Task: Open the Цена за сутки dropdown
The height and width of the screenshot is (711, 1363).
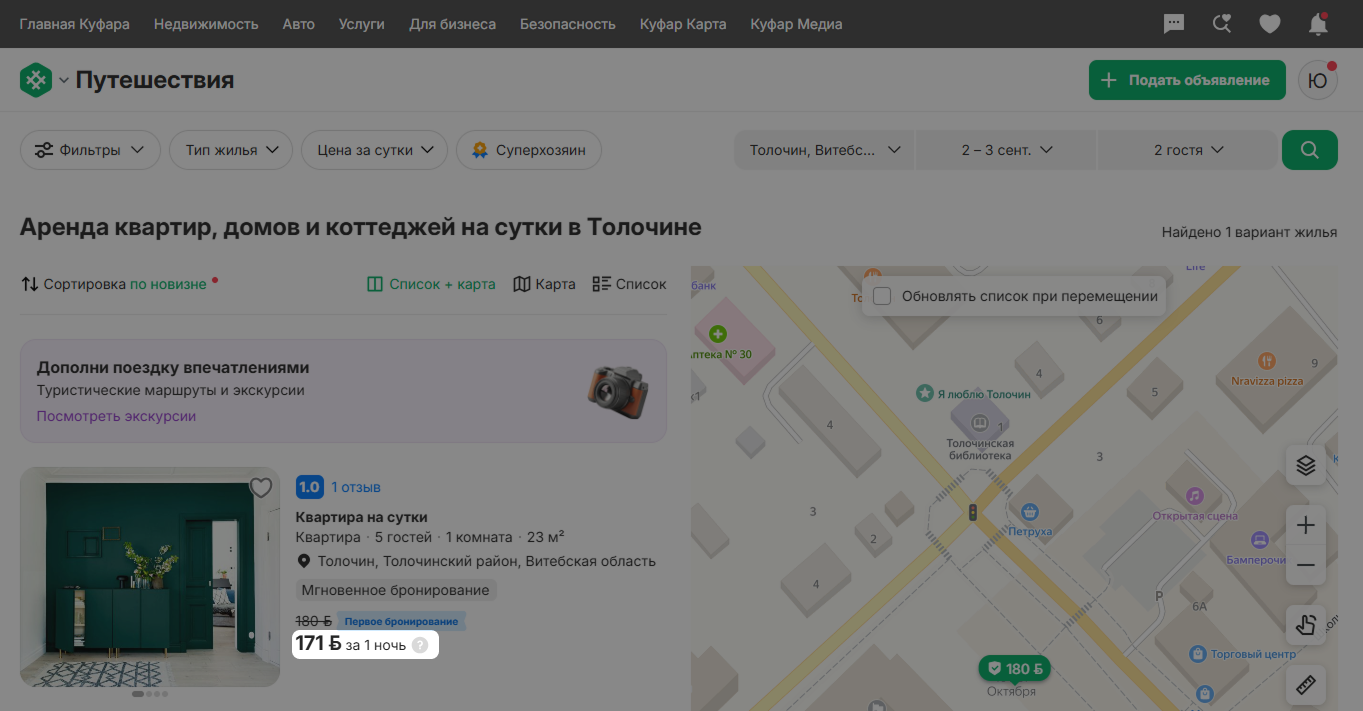Action: click(x=374, y=150)
